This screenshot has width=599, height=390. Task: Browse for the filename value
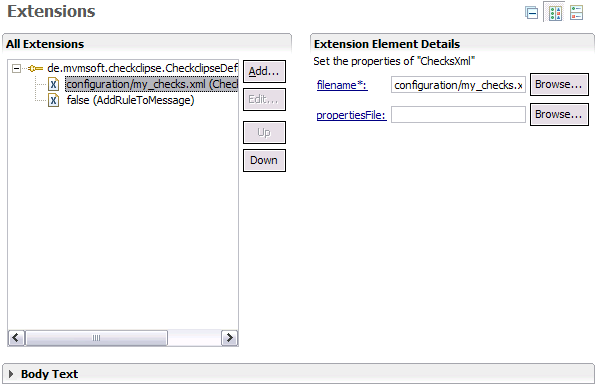click(x=559, y=84)
